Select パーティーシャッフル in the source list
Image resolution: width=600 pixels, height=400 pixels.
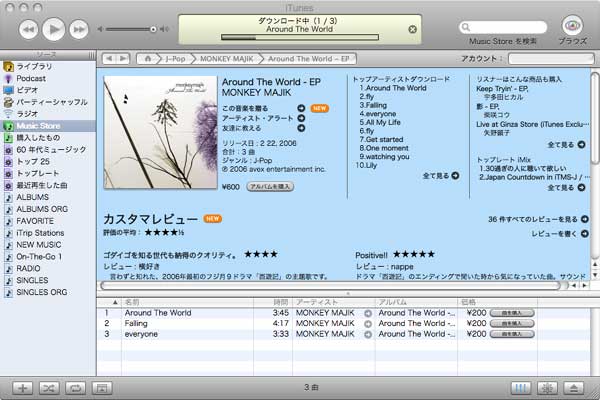48,102
